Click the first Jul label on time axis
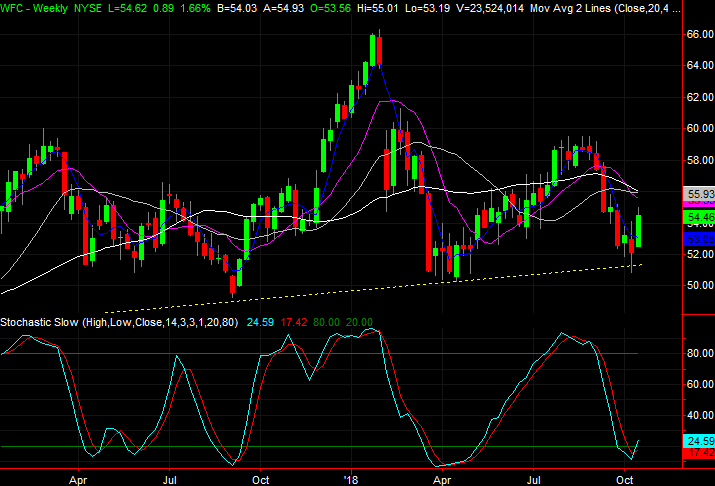Viewport: 715px width, 486px height. (170, 478)
